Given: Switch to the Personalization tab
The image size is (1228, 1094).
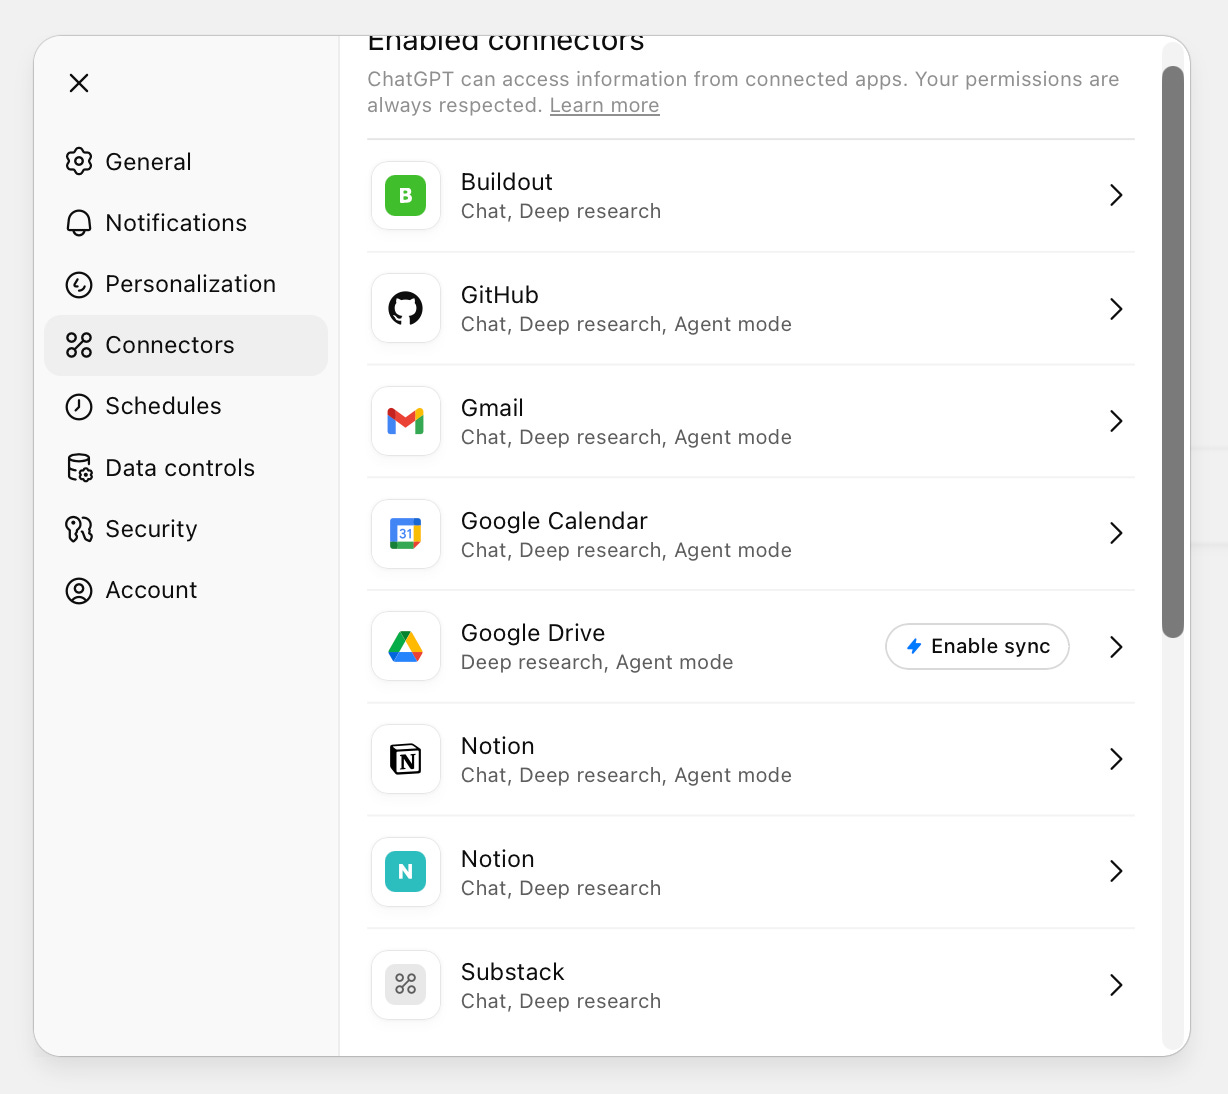Looking at the screenshot, I should (x=186, y=284).
